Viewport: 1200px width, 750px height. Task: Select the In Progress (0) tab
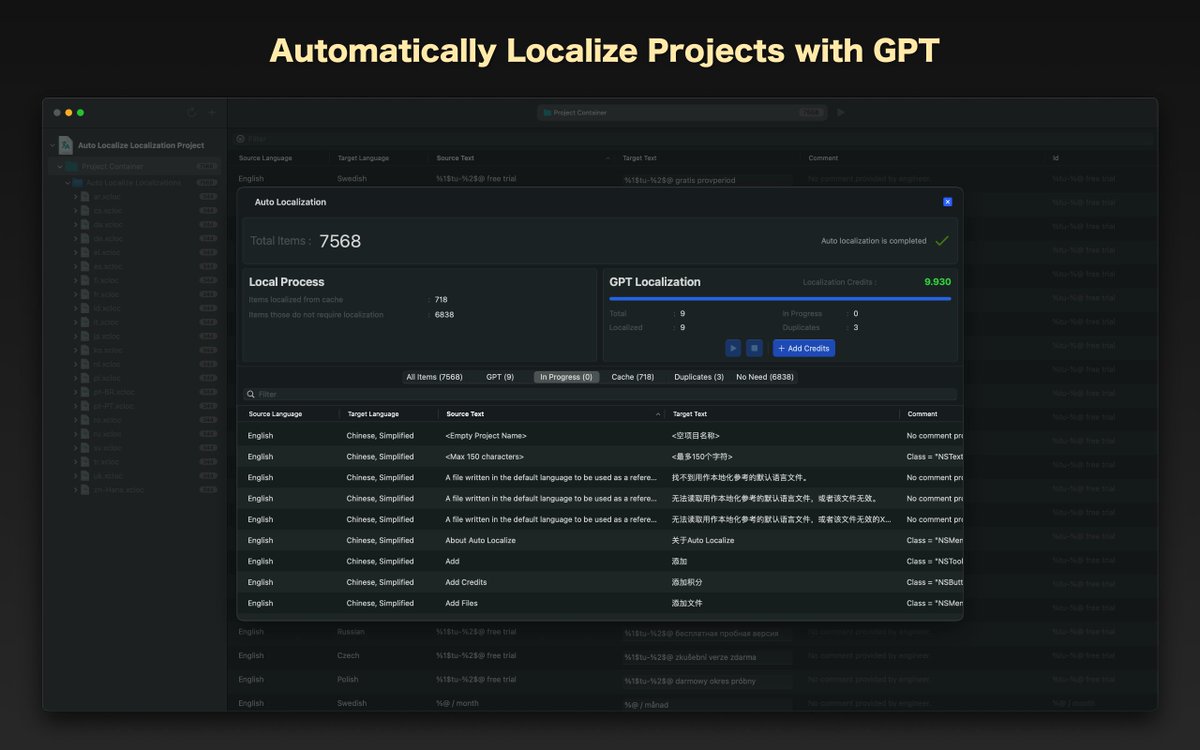(x=566, y=377)
